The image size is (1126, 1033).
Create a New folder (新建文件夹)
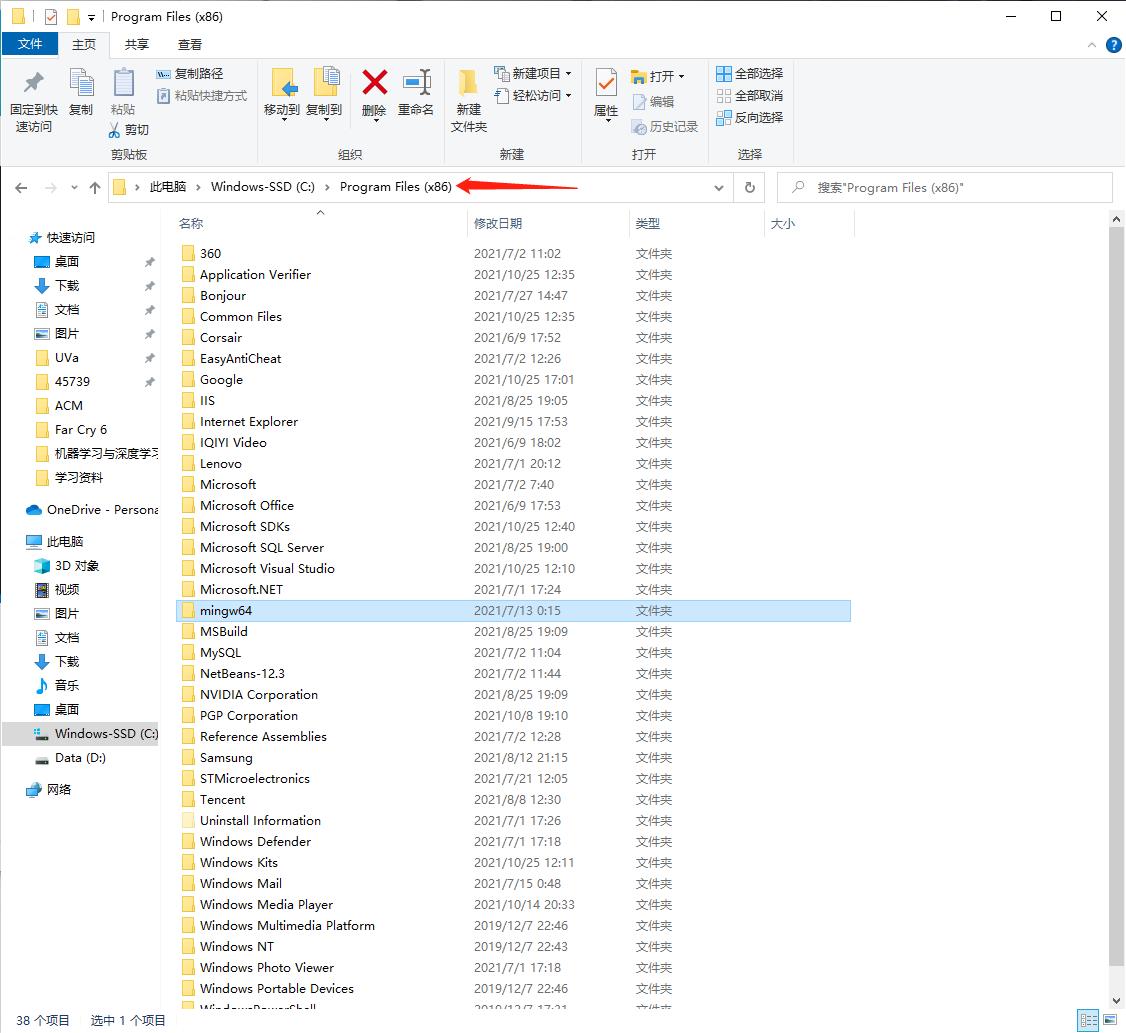(468, 99)
